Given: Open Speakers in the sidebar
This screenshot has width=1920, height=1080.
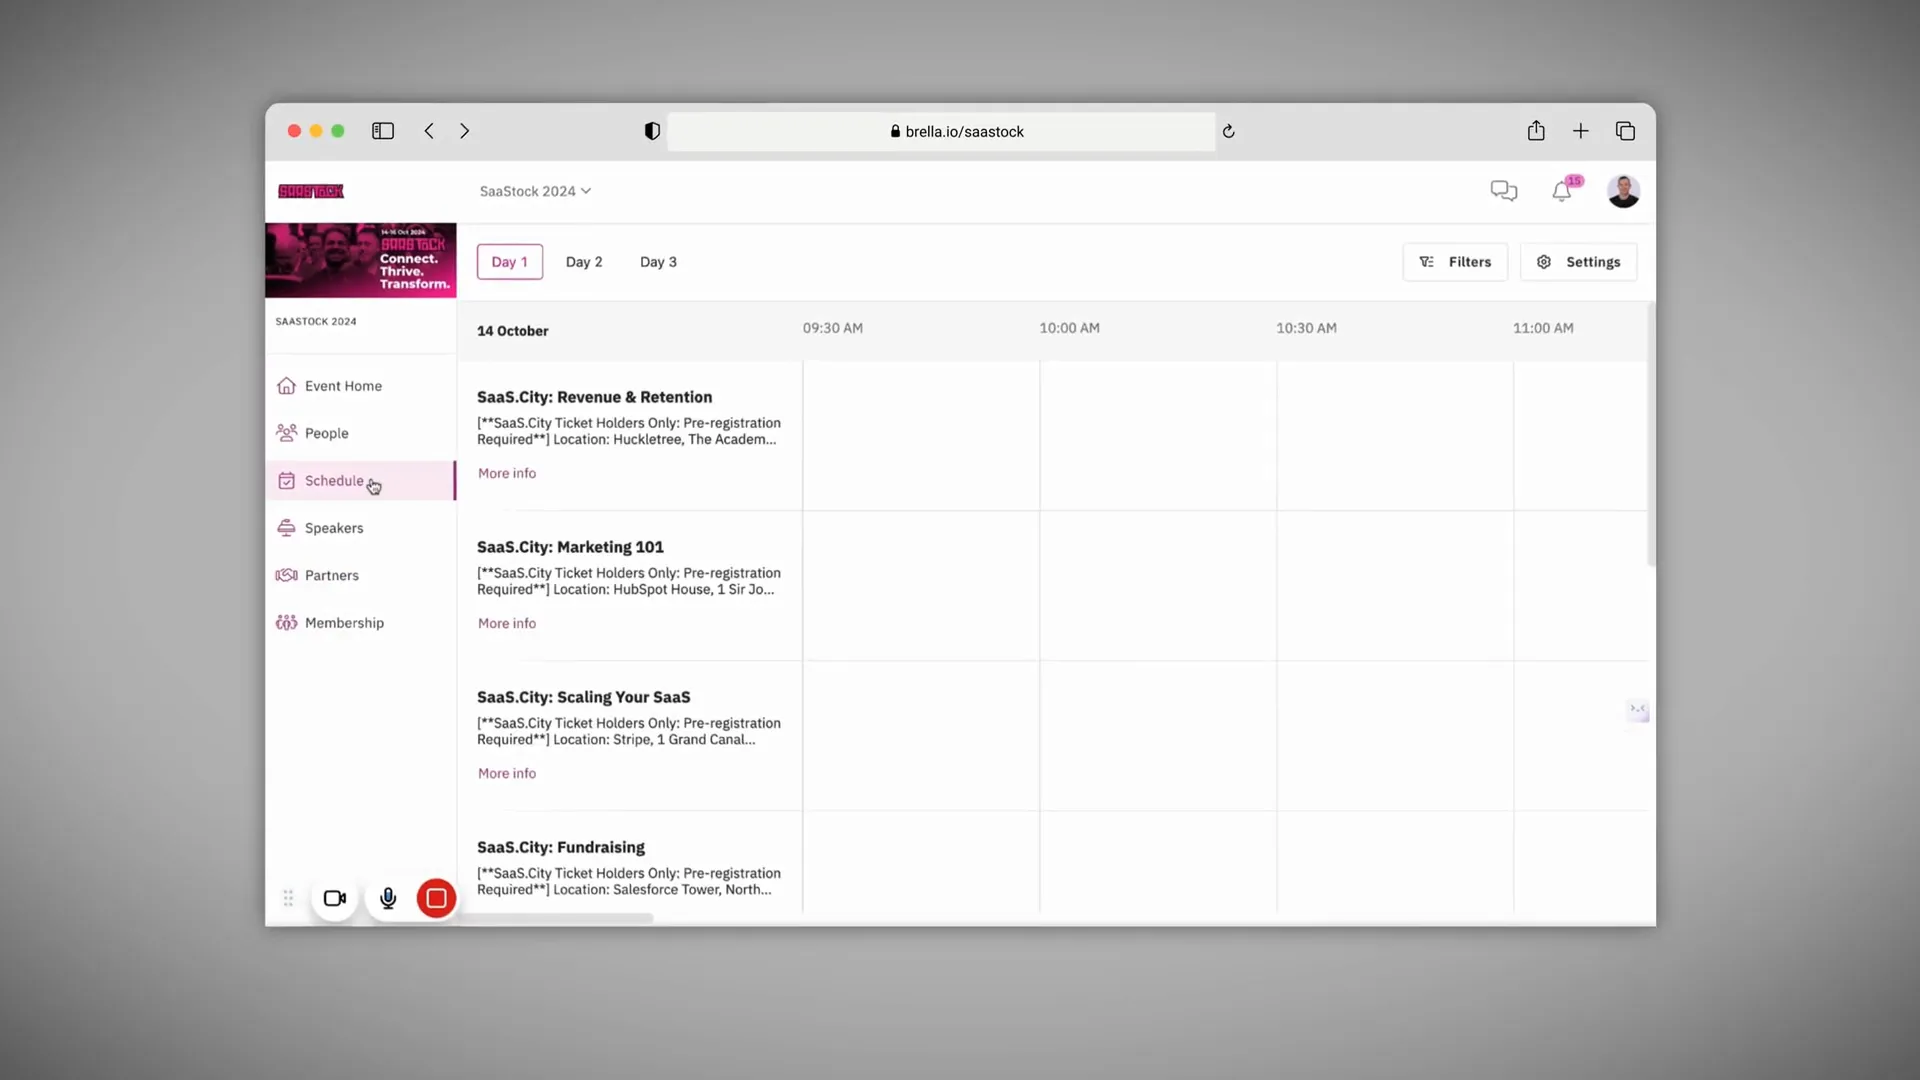Looking at the screenshot, I should [x=361, y=528].
